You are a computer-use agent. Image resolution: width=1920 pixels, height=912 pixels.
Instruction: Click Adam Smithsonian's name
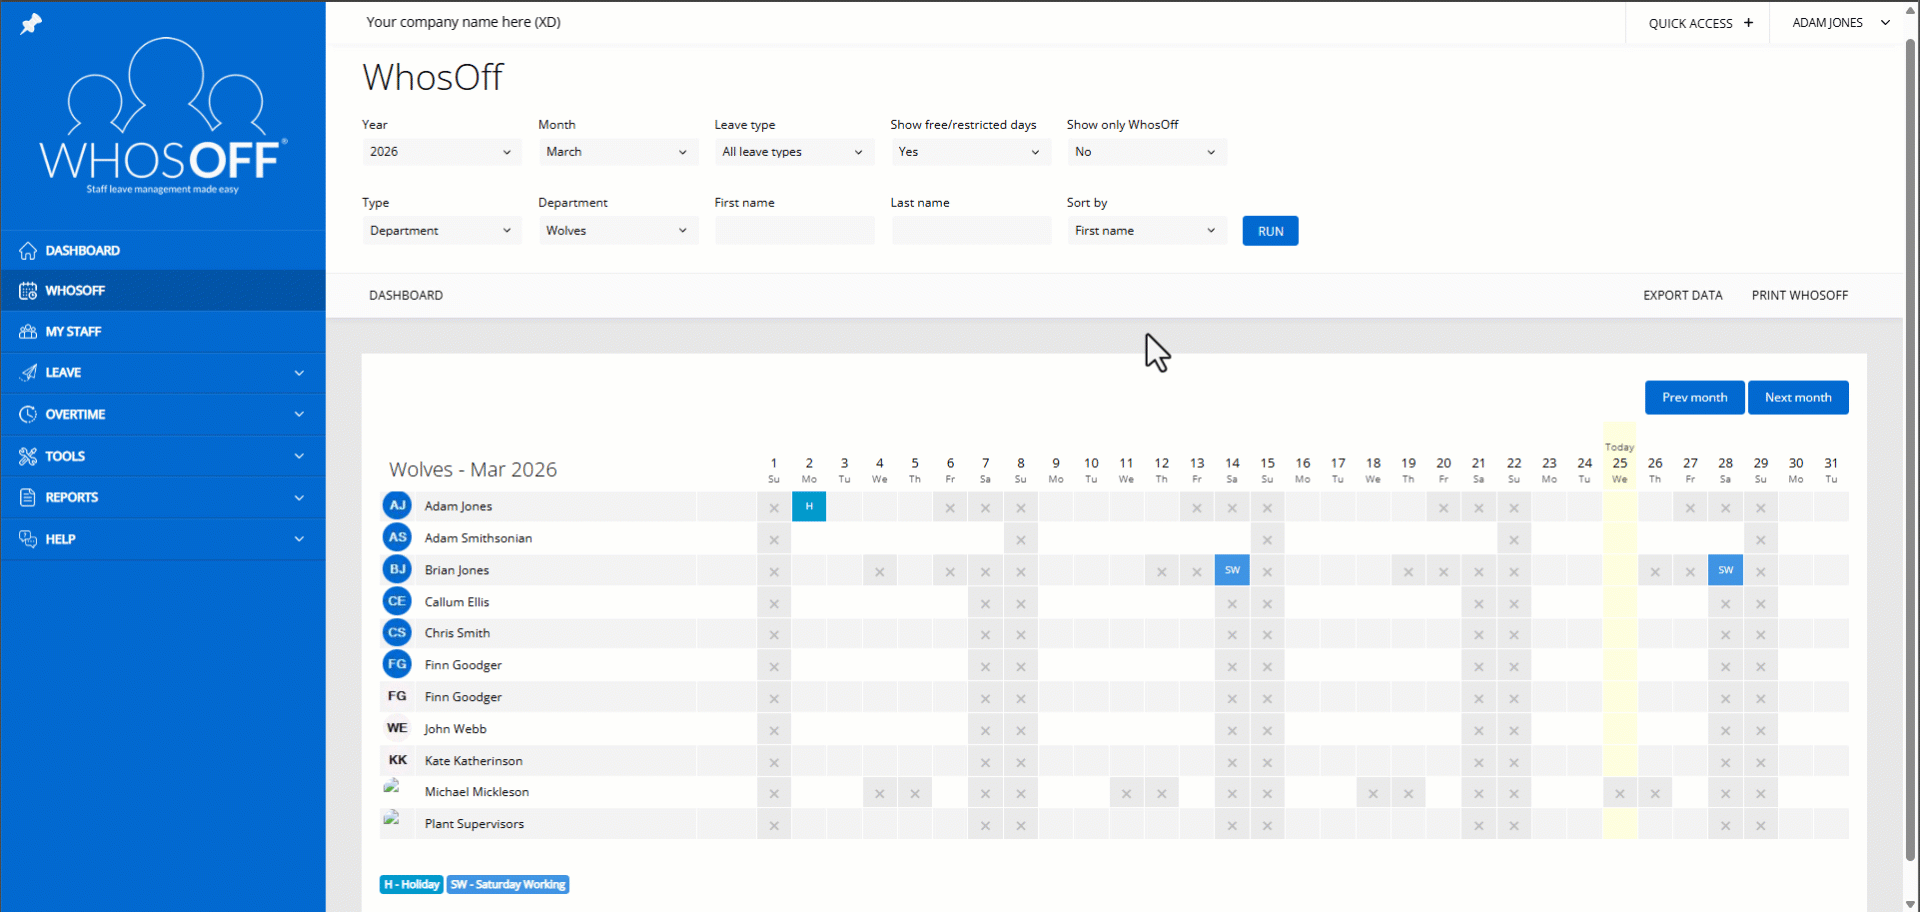click(x=478, y=538)
